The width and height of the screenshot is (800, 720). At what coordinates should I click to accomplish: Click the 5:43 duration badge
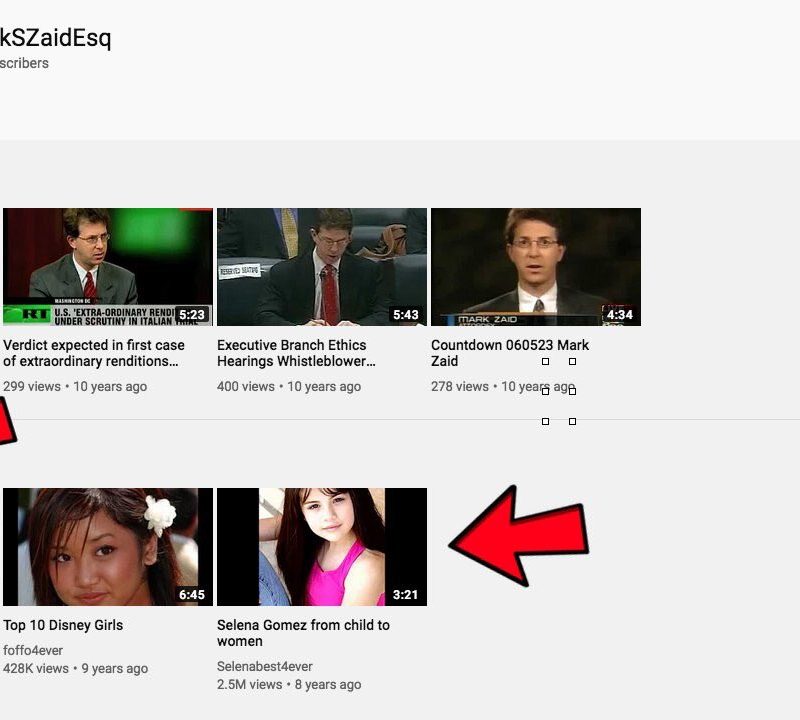(405, 315)
